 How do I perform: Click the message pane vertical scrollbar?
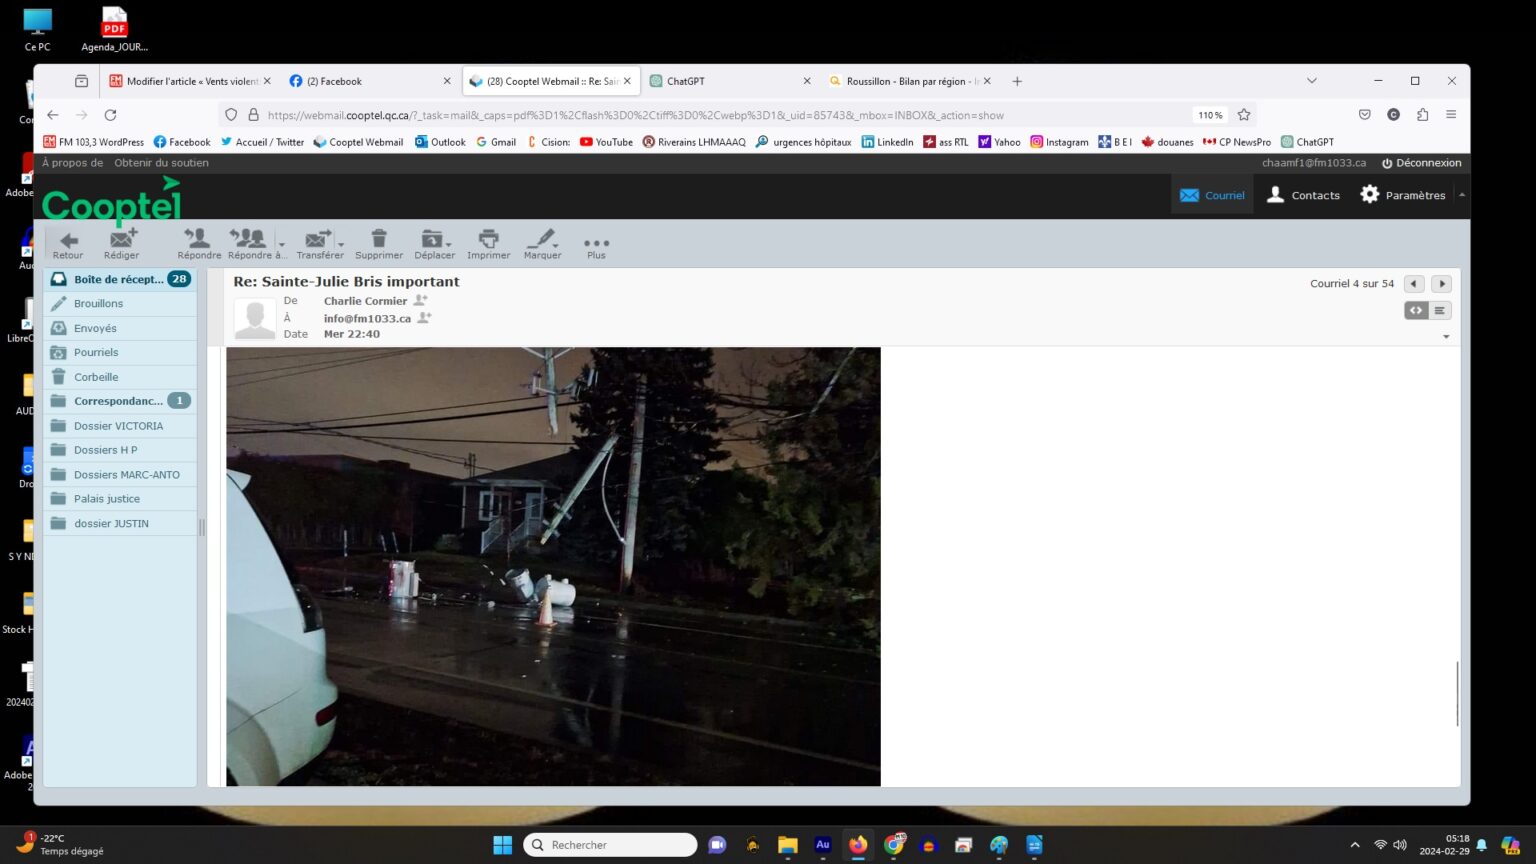(x=1457, y=693)
